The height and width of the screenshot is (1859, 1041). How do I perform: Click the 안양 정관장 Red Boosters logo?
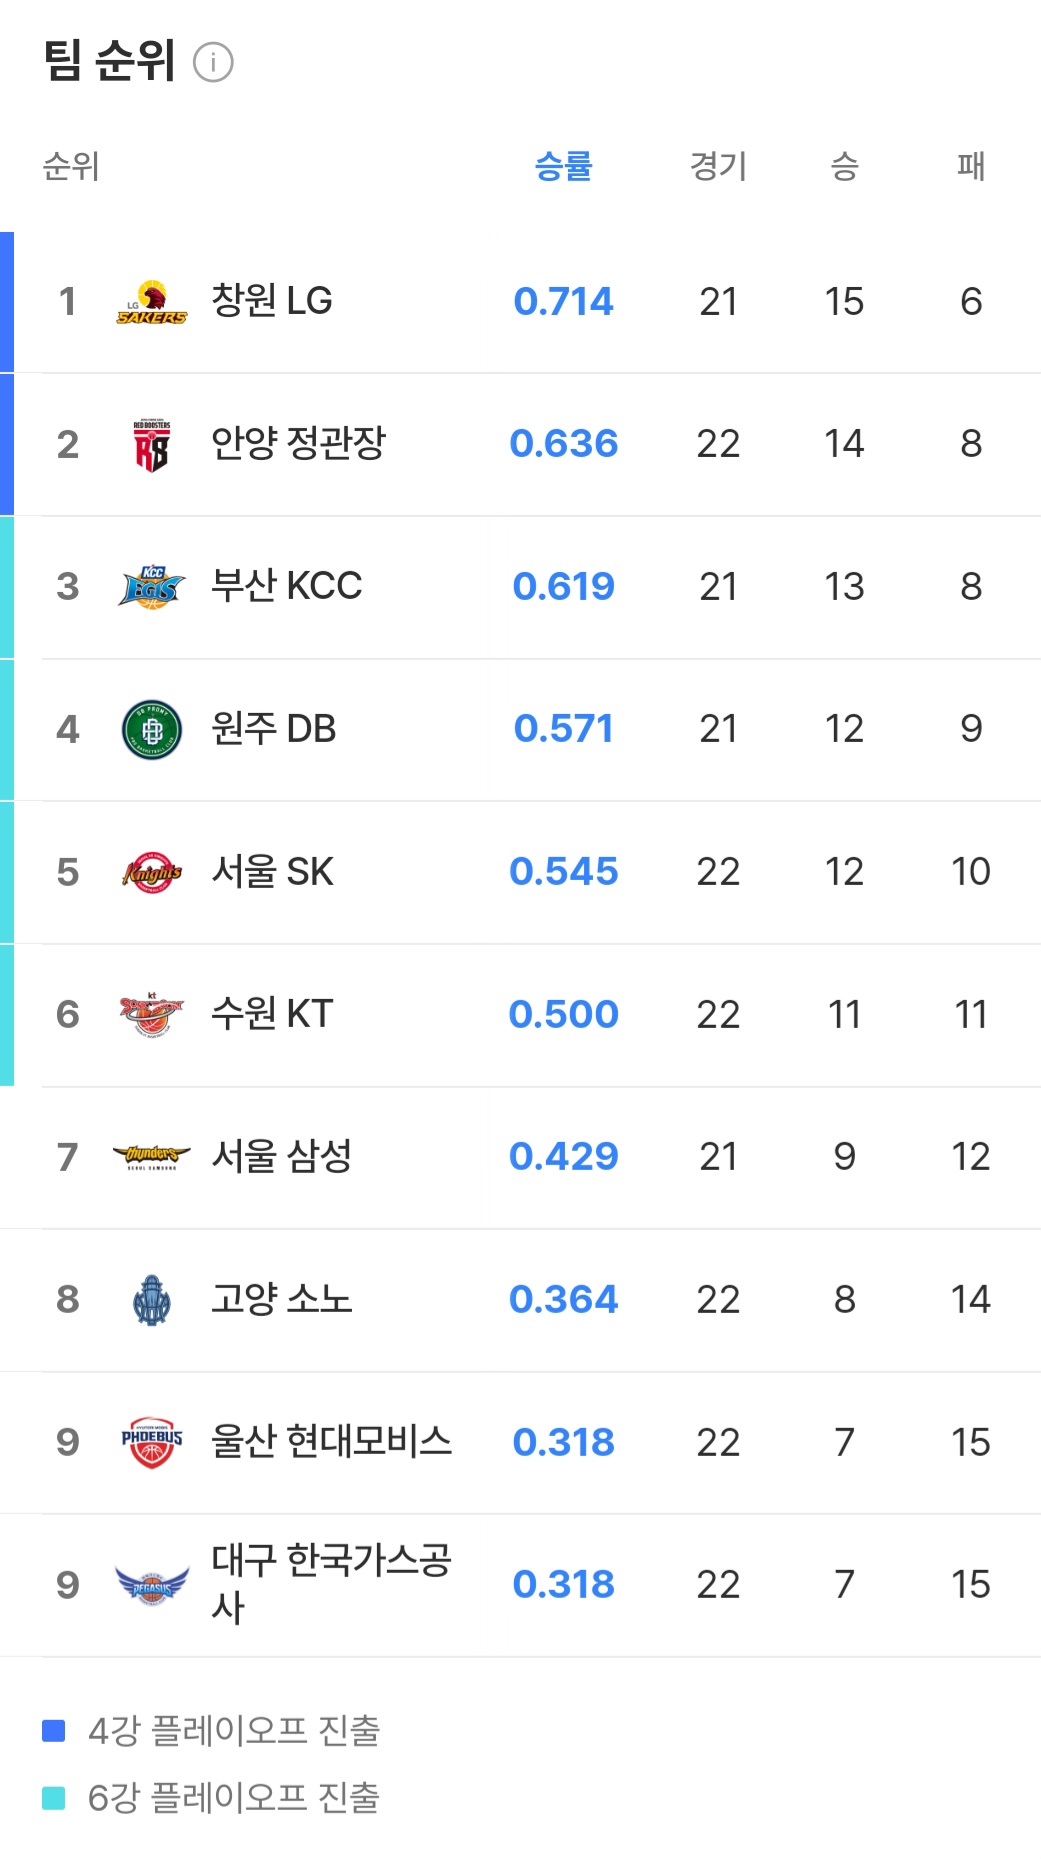(x=152, y=445)
